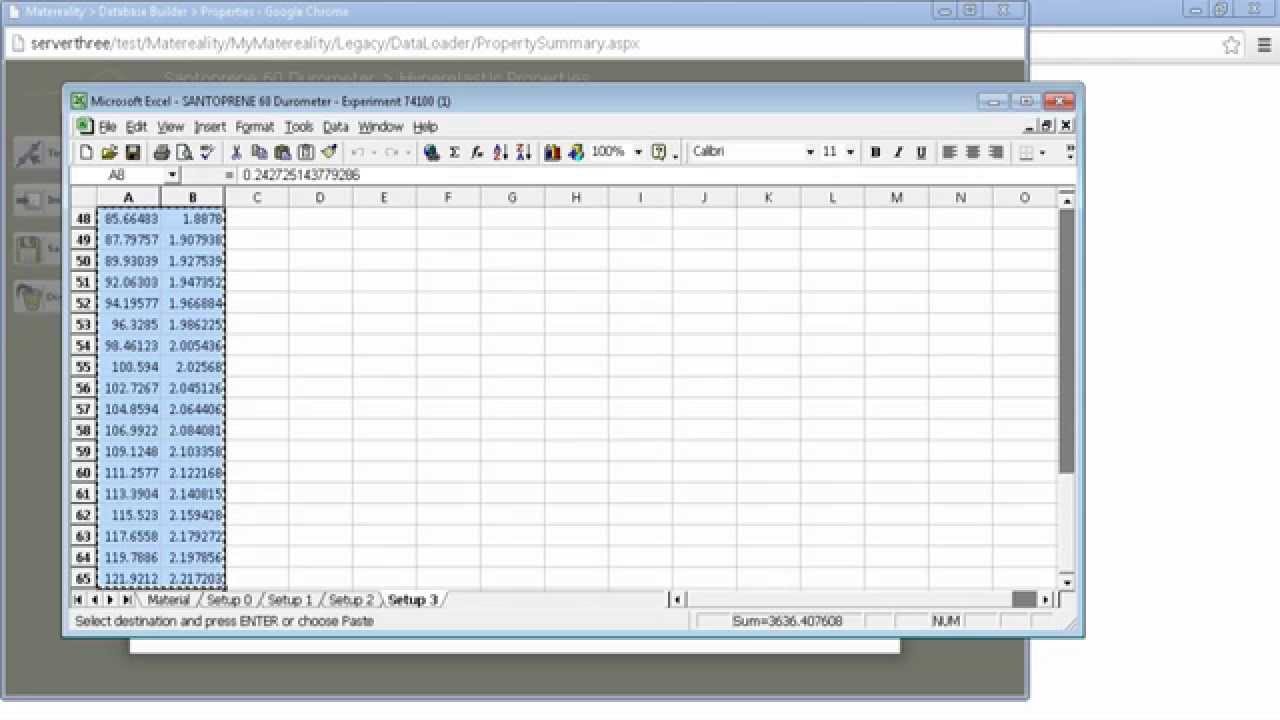The height and width of the screenshot is (720, 1280).
Task: Click the Chrome address bar URL
Action: [x=335, y=44]
